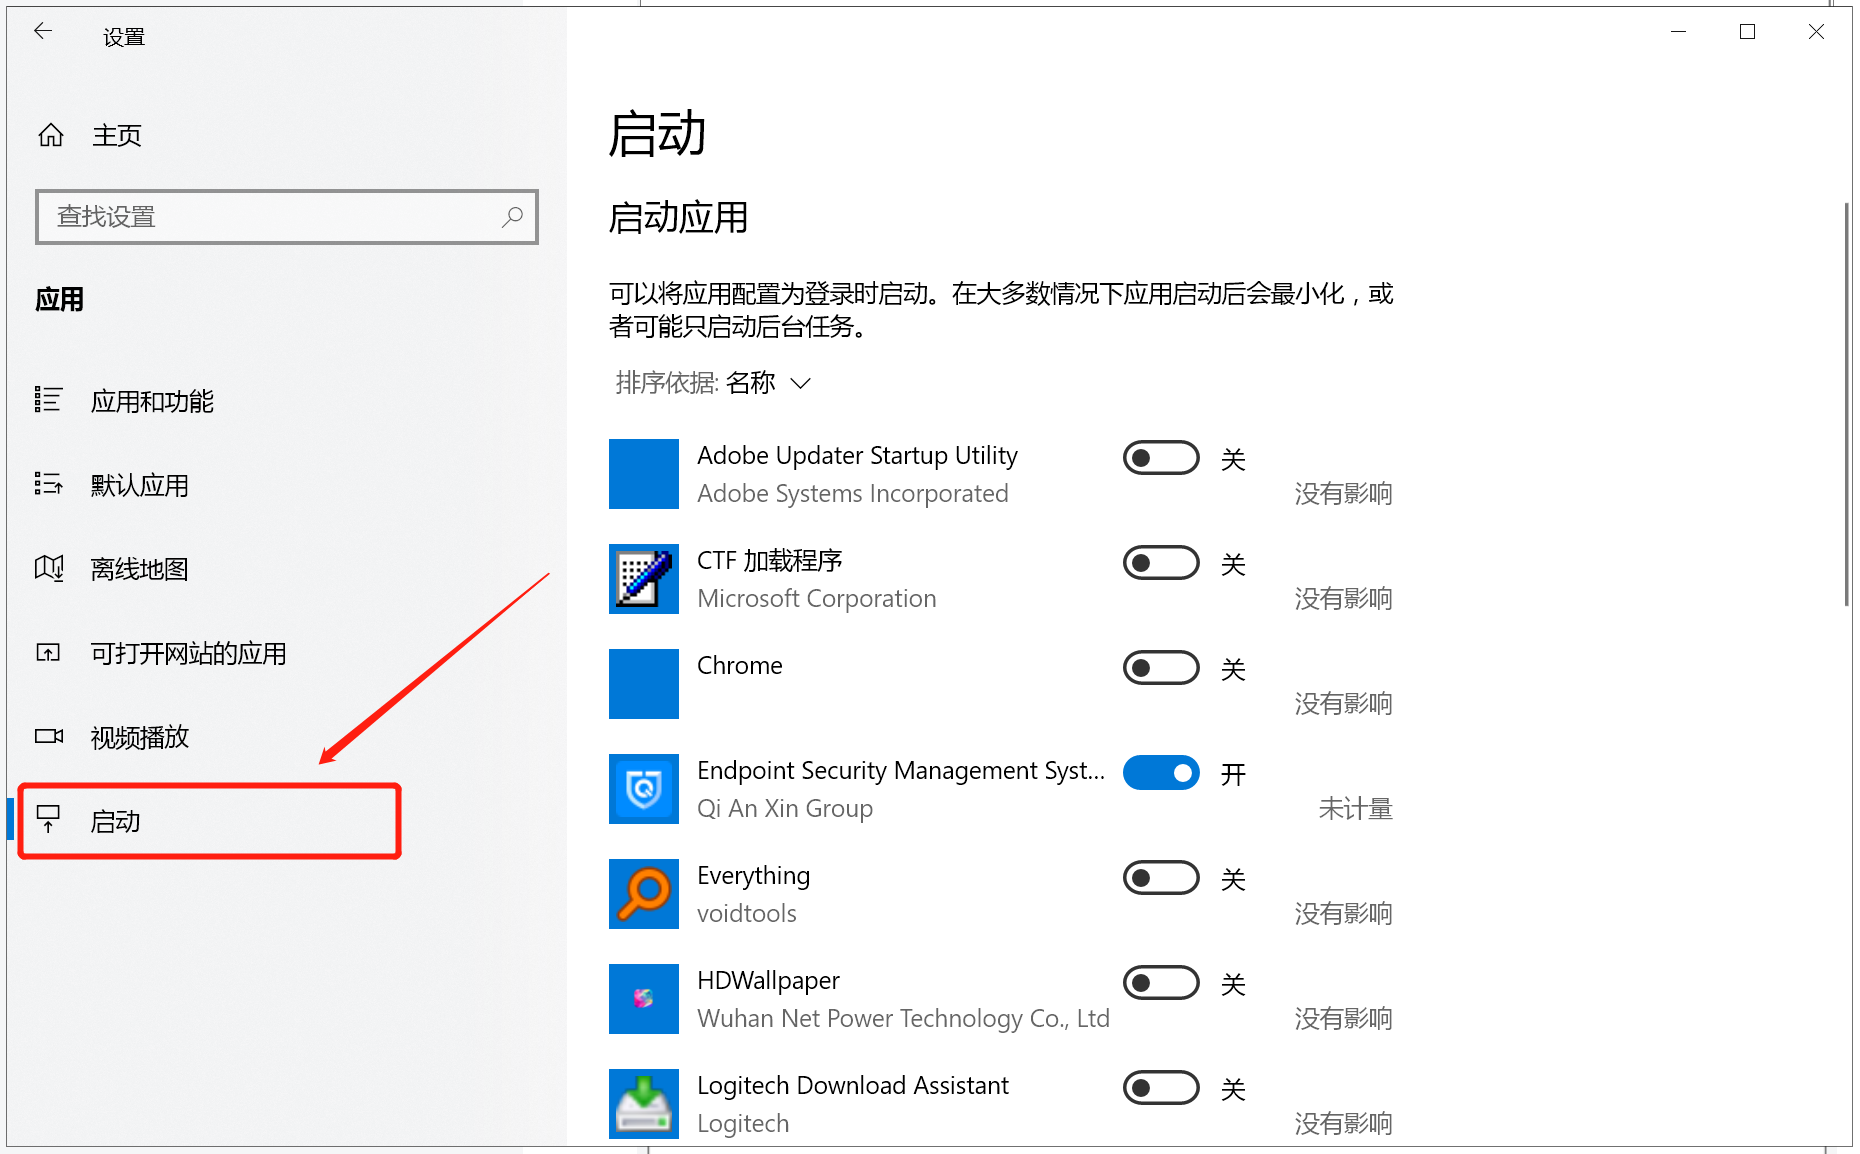Click '没有影响' impact label for Everything
The image size is (1860, 1154).
point(1344,913)
